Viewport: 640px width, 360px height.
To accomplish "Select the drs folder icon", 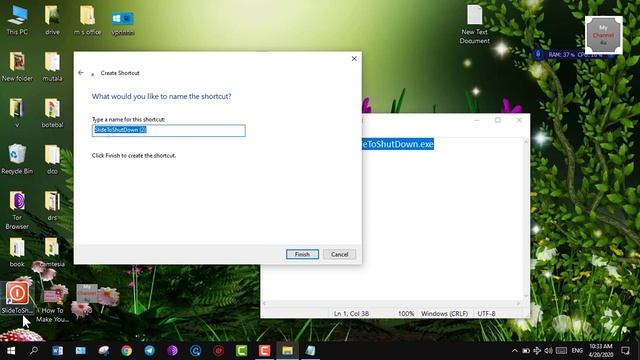I will click(x=52, y=206).
